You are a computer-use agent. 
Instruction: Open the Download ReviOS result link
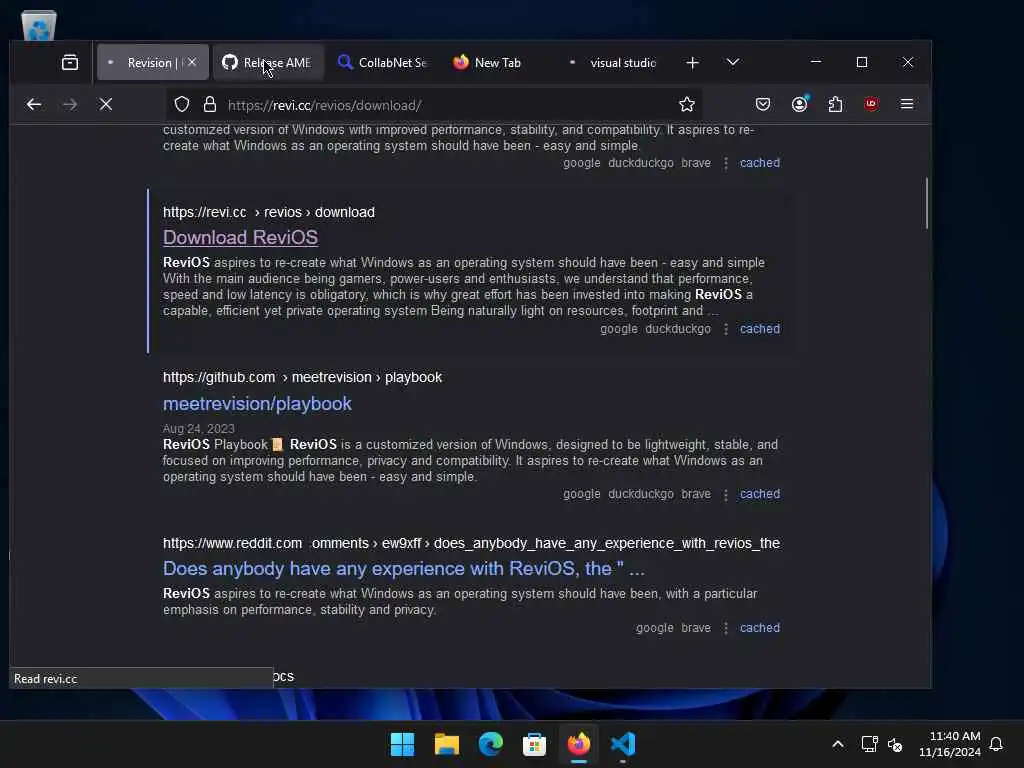[240, 238]
